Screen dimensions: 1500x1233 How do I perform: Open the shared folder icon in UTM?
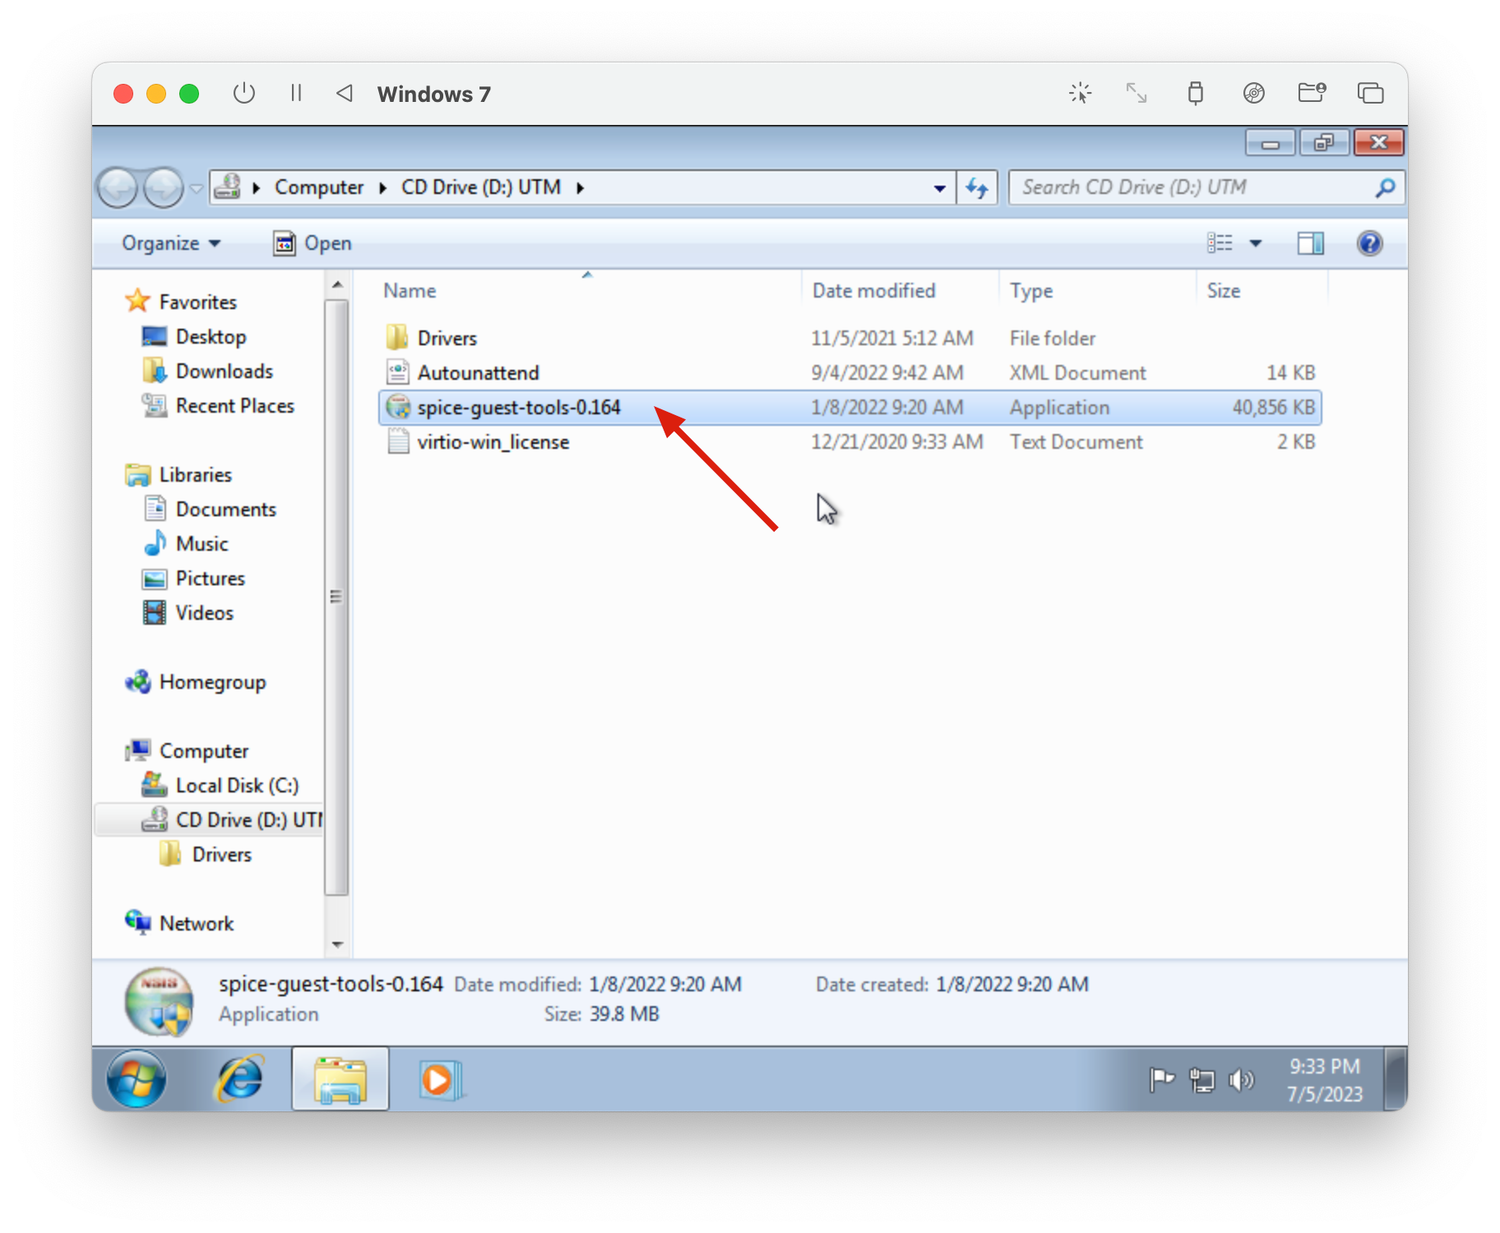click(x=1312, y=93)
